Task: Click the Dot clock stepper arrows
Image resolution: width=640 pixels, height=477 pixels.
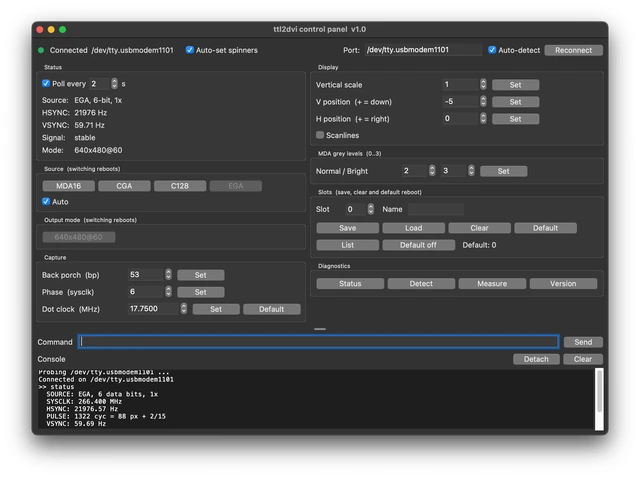Action: (x=184, y=308)
